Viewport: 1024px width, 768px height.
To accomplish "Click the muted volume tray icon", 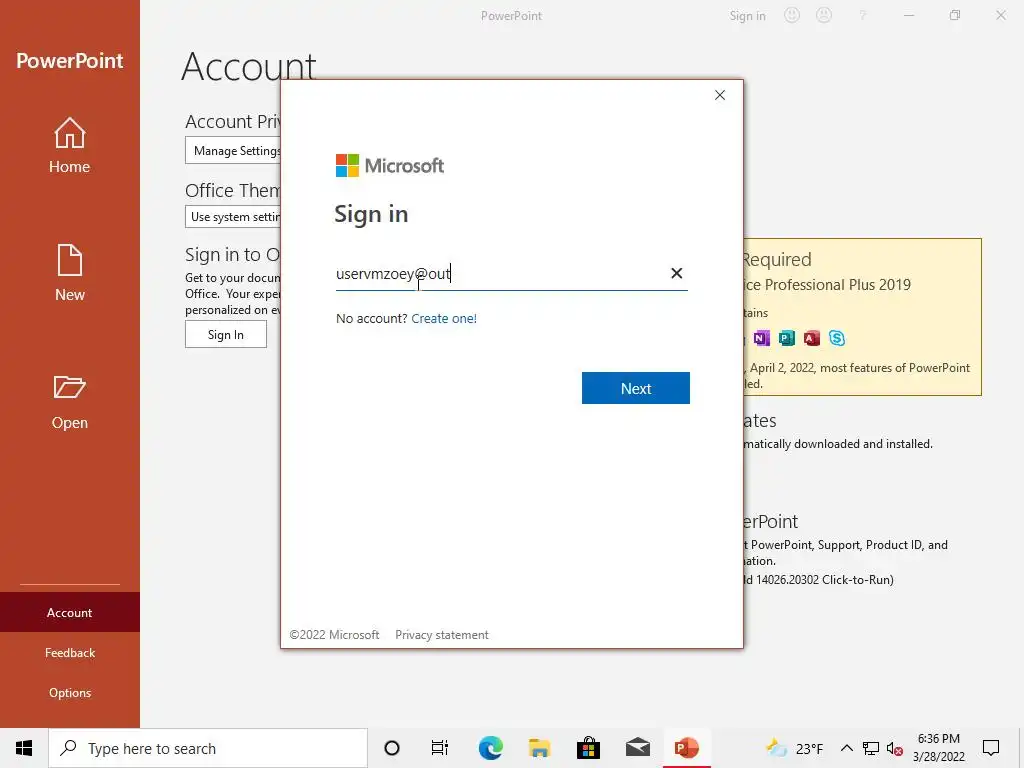I will click(x=895, y=748).
